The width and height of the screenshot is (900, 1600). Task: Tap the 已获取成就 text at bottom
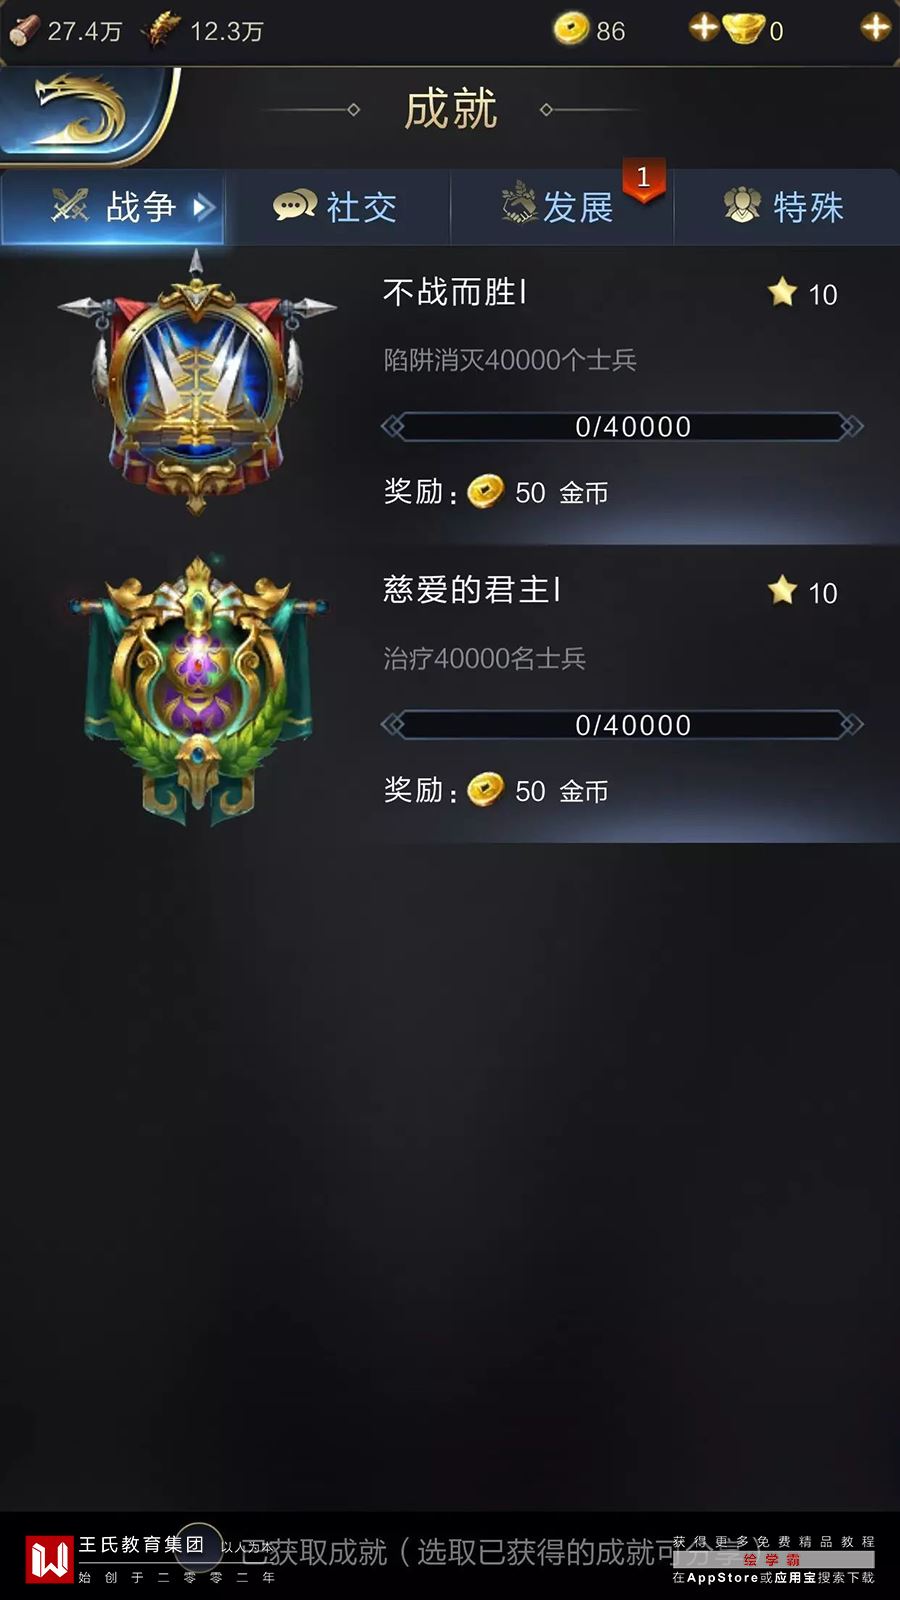click(x=313, y=1552)
